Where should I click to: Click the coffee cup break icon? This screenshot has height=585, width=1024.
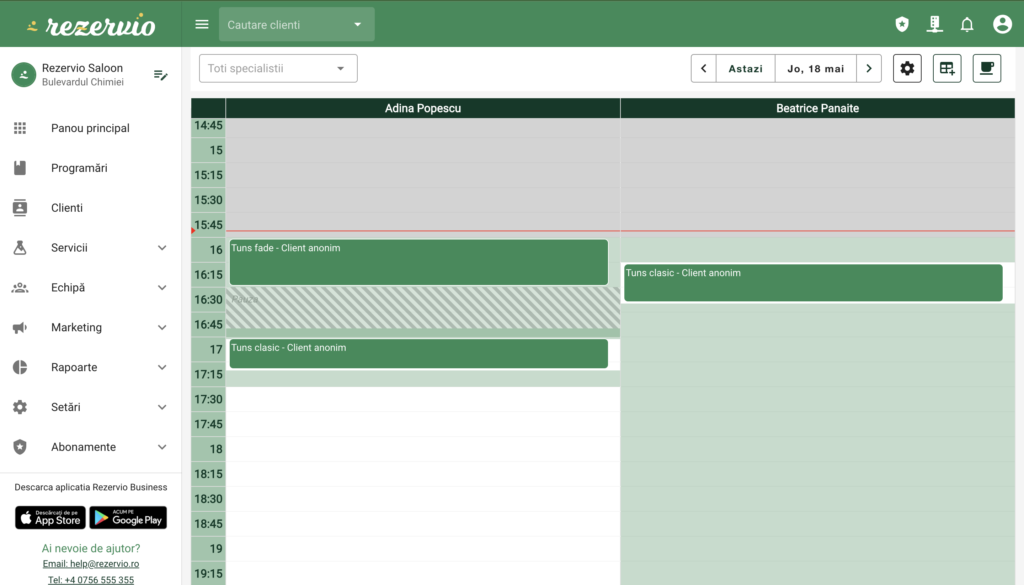(x=987, y=68)
